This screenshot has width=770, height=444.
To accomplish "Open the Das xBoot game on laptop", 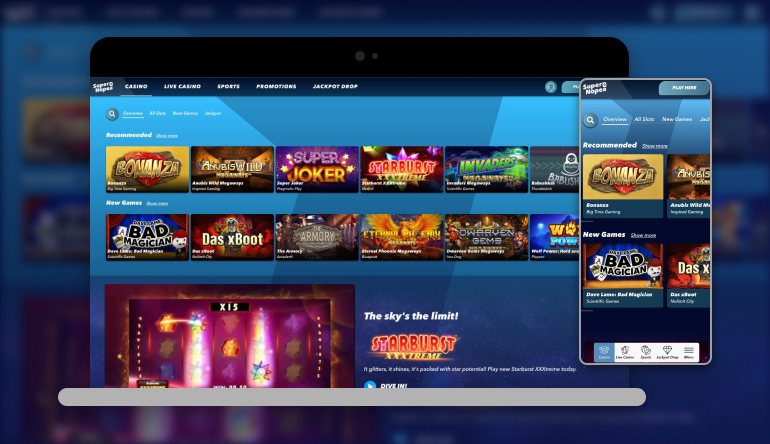I will click(232, 237).
